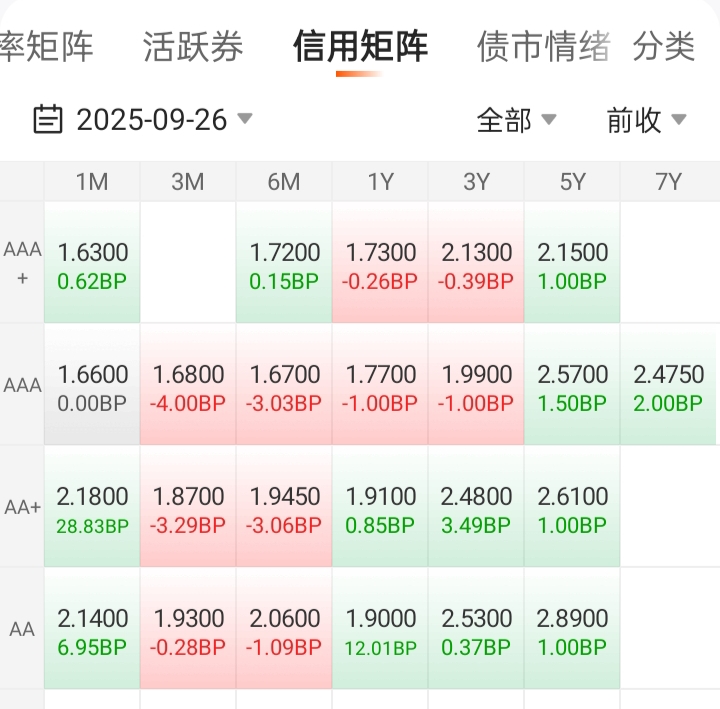Tap the AA+ 1M cell with 28.83BP
Image resolution: width=720 pixels, height=709 pixels.
tap(92, 508)
